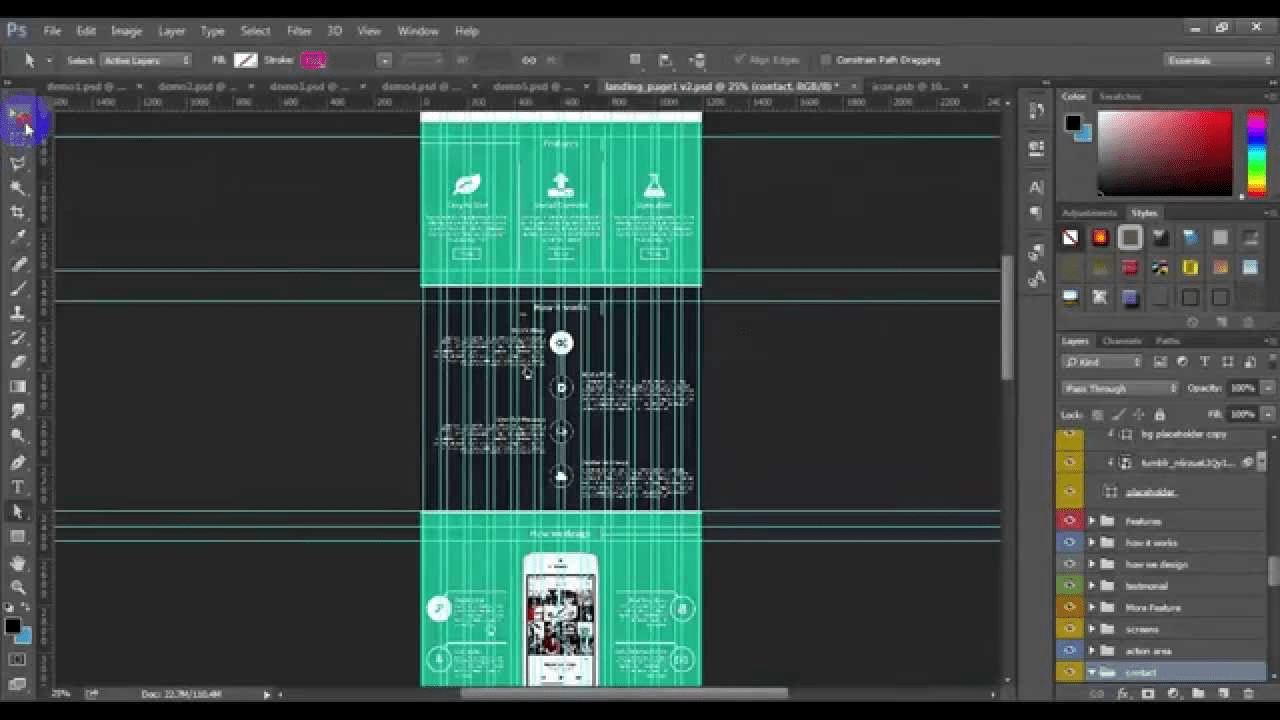Select the Gradient tool

(17, 387)
